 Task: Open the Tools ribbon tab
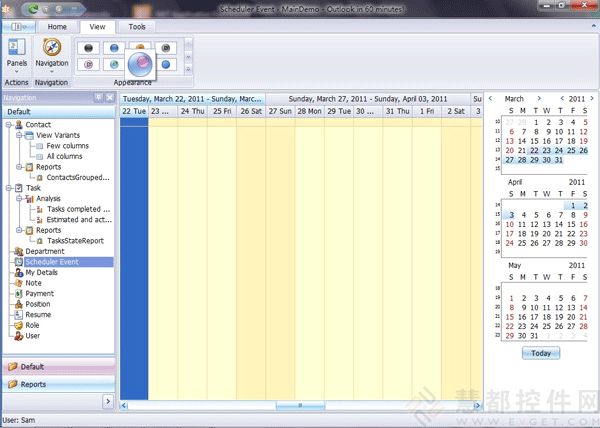(x=137, y=27)
